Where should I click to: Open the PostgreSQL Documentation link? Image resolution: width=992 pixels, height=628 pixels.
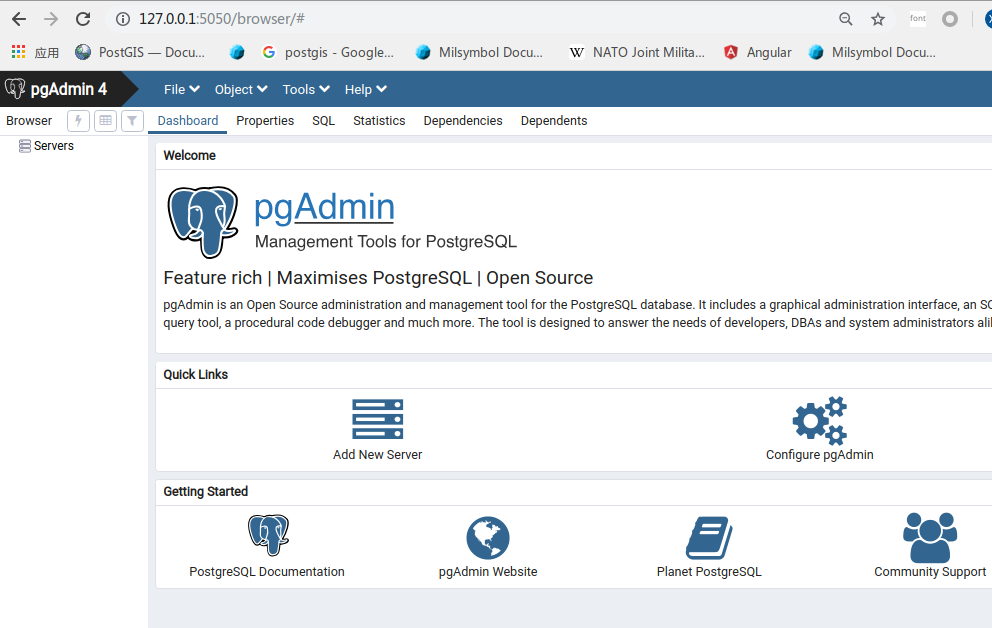pyautogui.click(x=267, y=572)
